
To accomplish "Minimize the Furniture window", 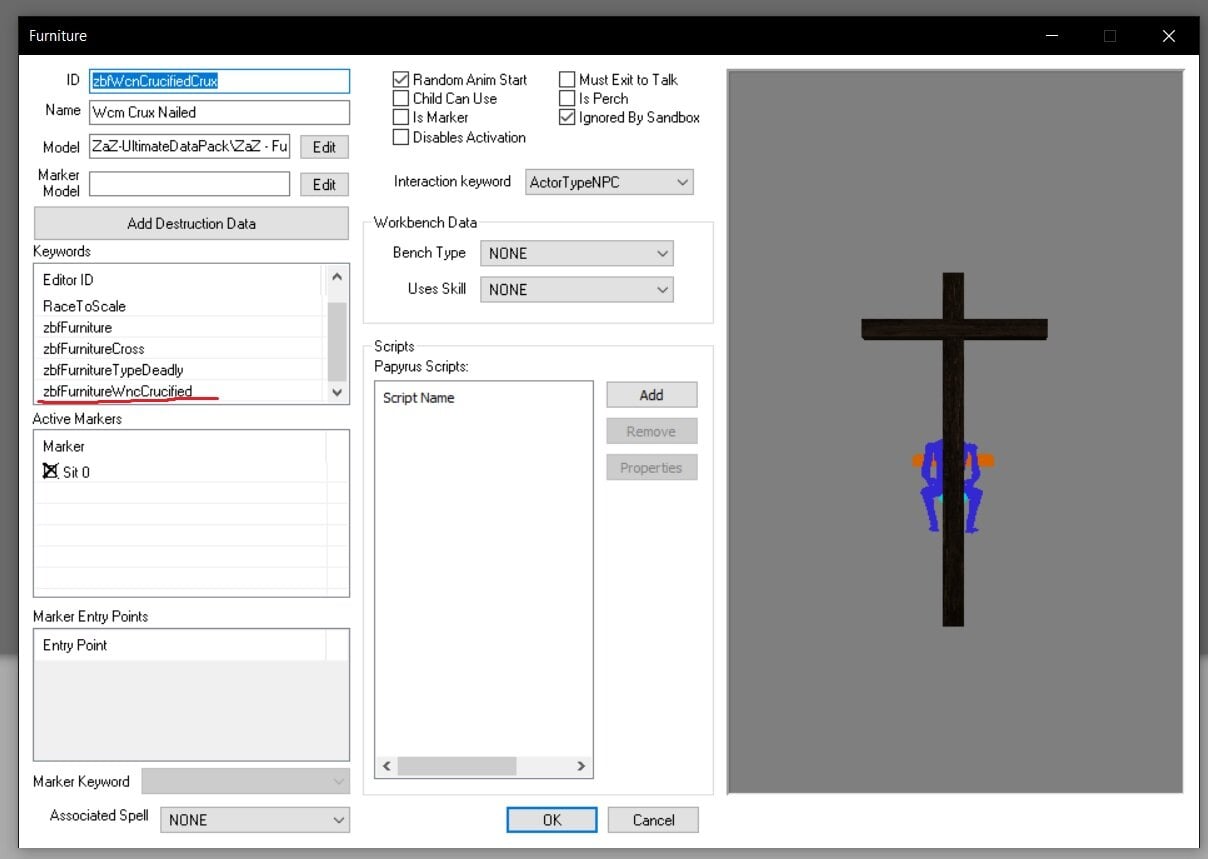I will 1052,36.
